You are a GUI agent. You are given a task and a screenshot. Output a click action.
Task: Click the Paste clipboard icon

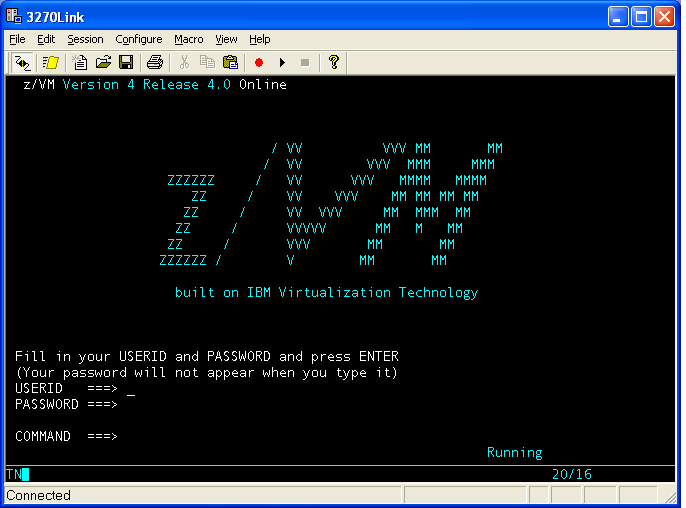230,63
